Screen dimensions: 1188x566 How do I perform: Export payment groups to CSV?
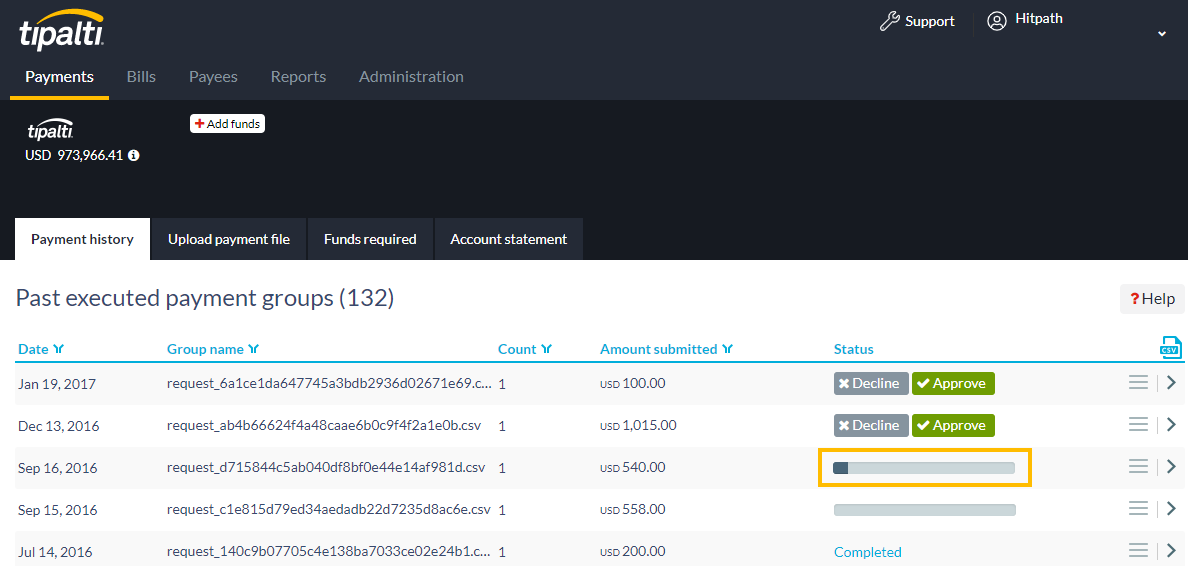(1170, 348)
